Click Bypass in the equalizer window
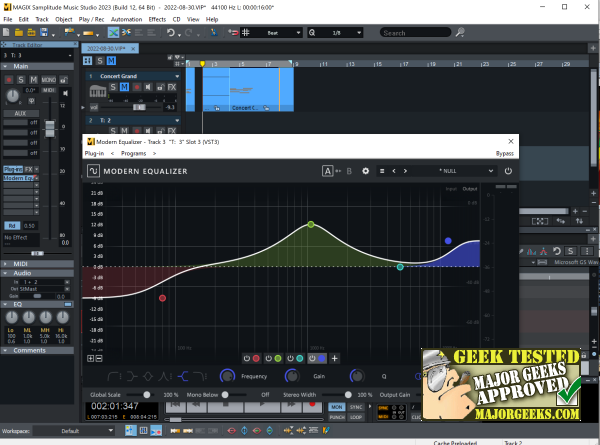 [x=505, y=153]
